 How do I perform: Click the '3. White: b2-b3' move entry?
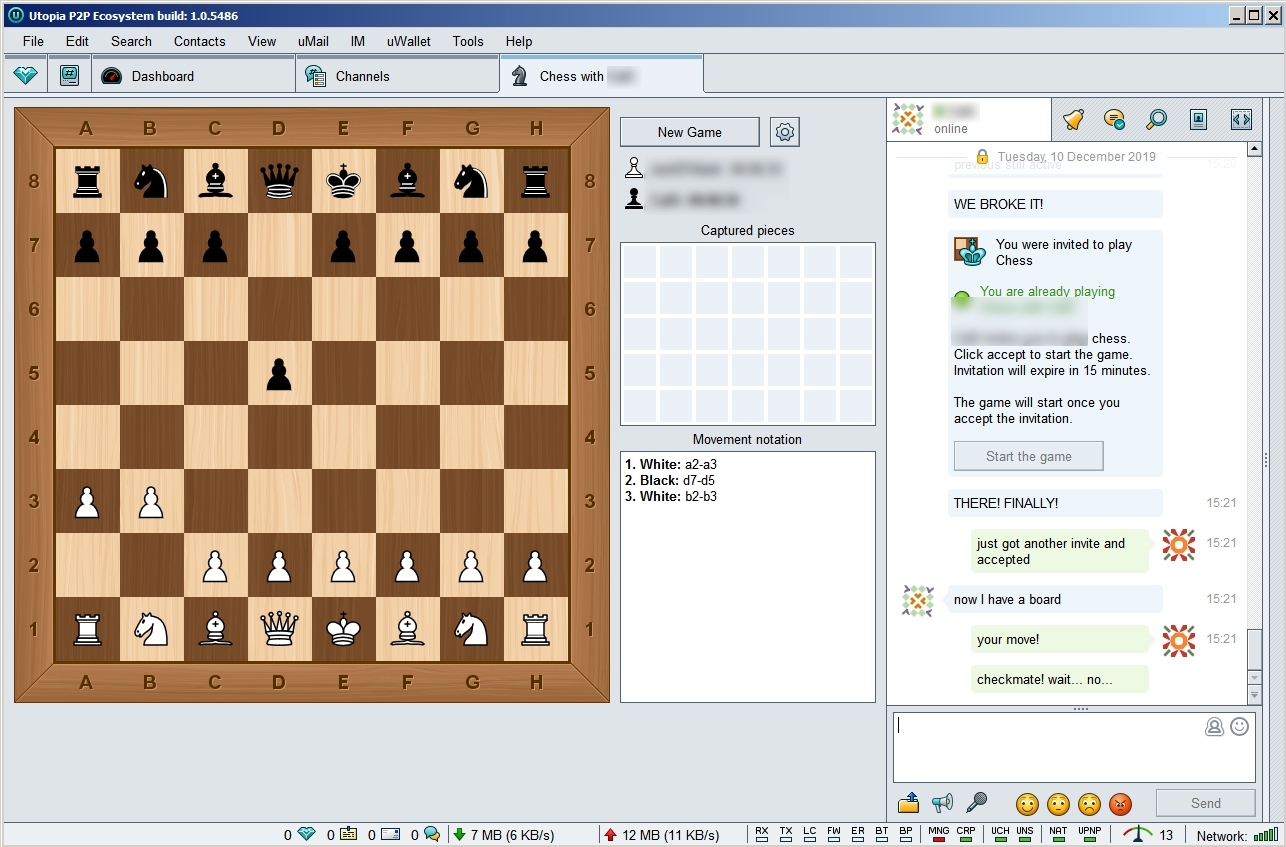pos(671,496)
